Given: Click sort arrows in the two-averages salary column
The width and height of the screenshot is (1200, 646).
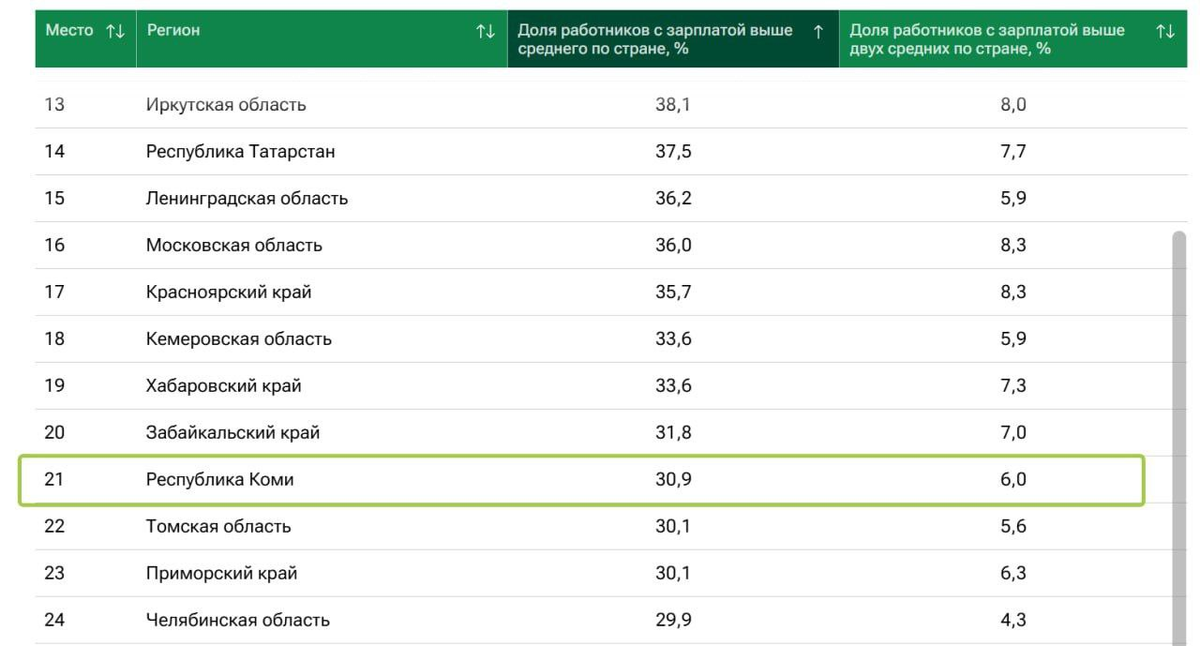Looking at the screenshot, I should (x=1165, y=31).
